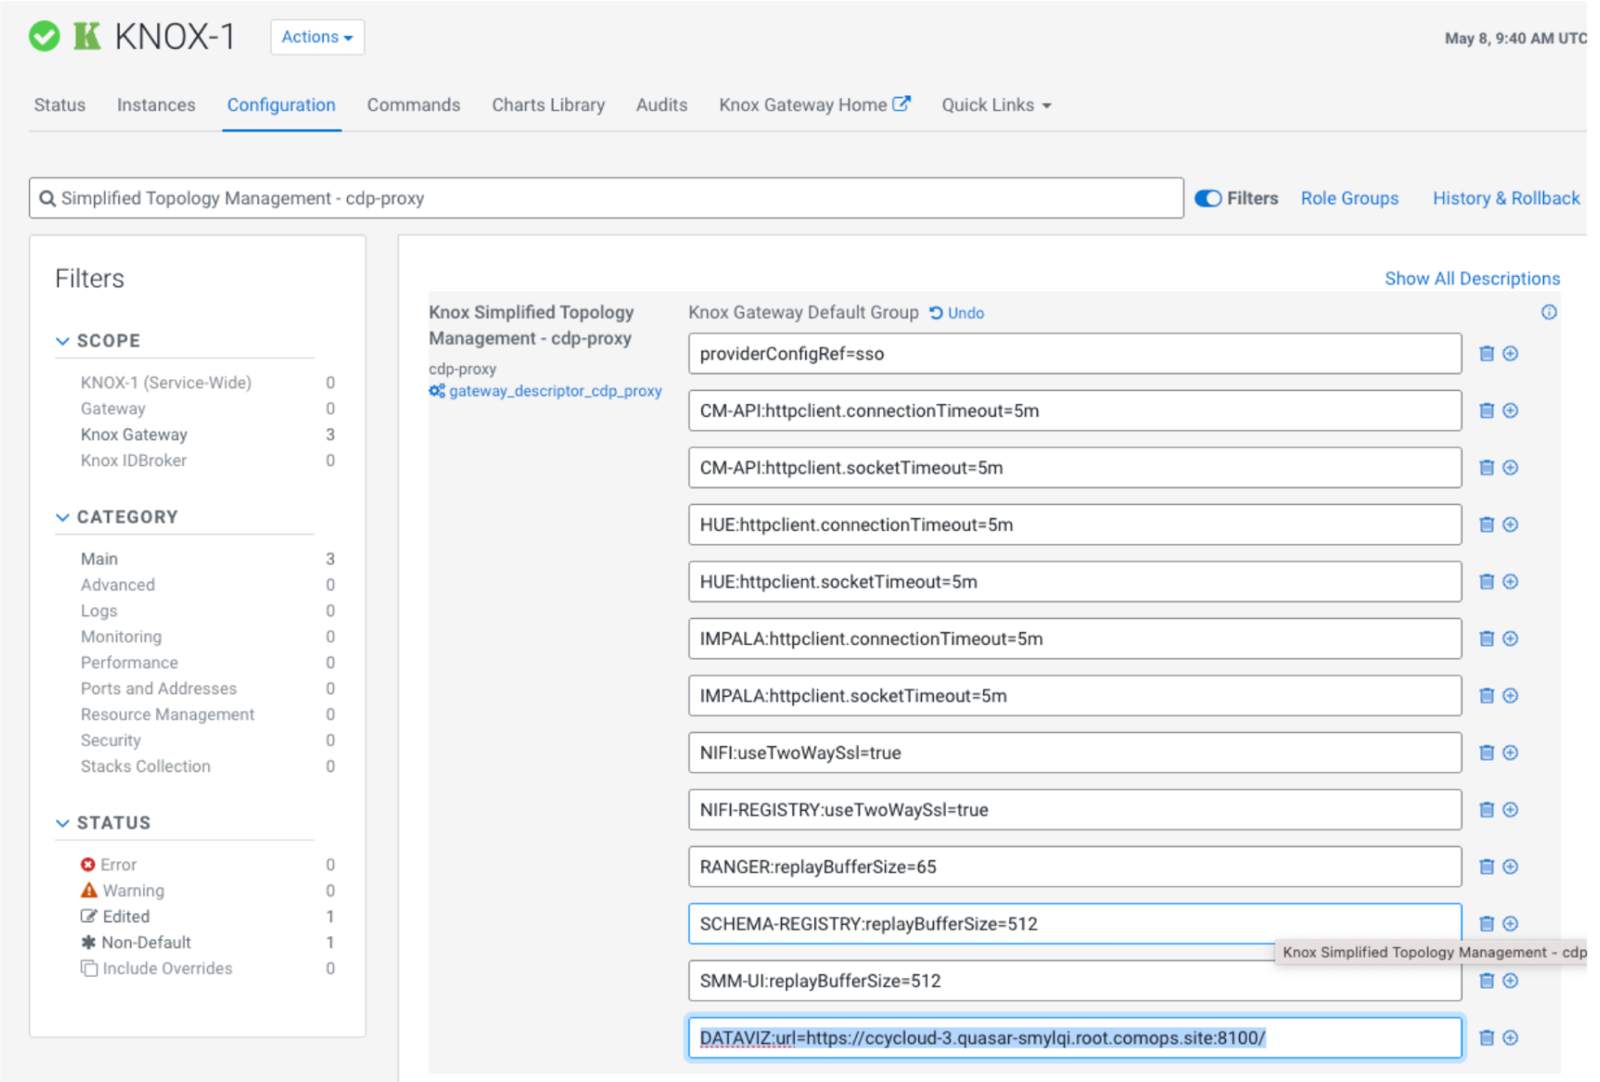Add a row after providerConfigRef=sso using its plus icon
1600x1082 pixels.
pos(1510,354)
